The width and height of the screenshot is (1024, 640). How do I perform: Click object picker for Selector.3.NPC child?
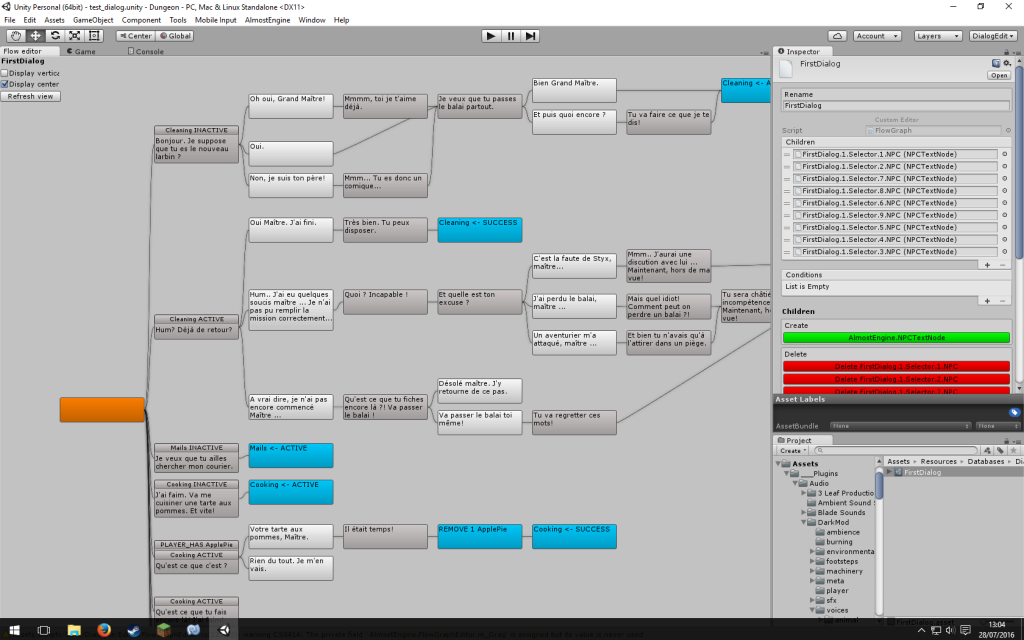tap(1004, 252)
